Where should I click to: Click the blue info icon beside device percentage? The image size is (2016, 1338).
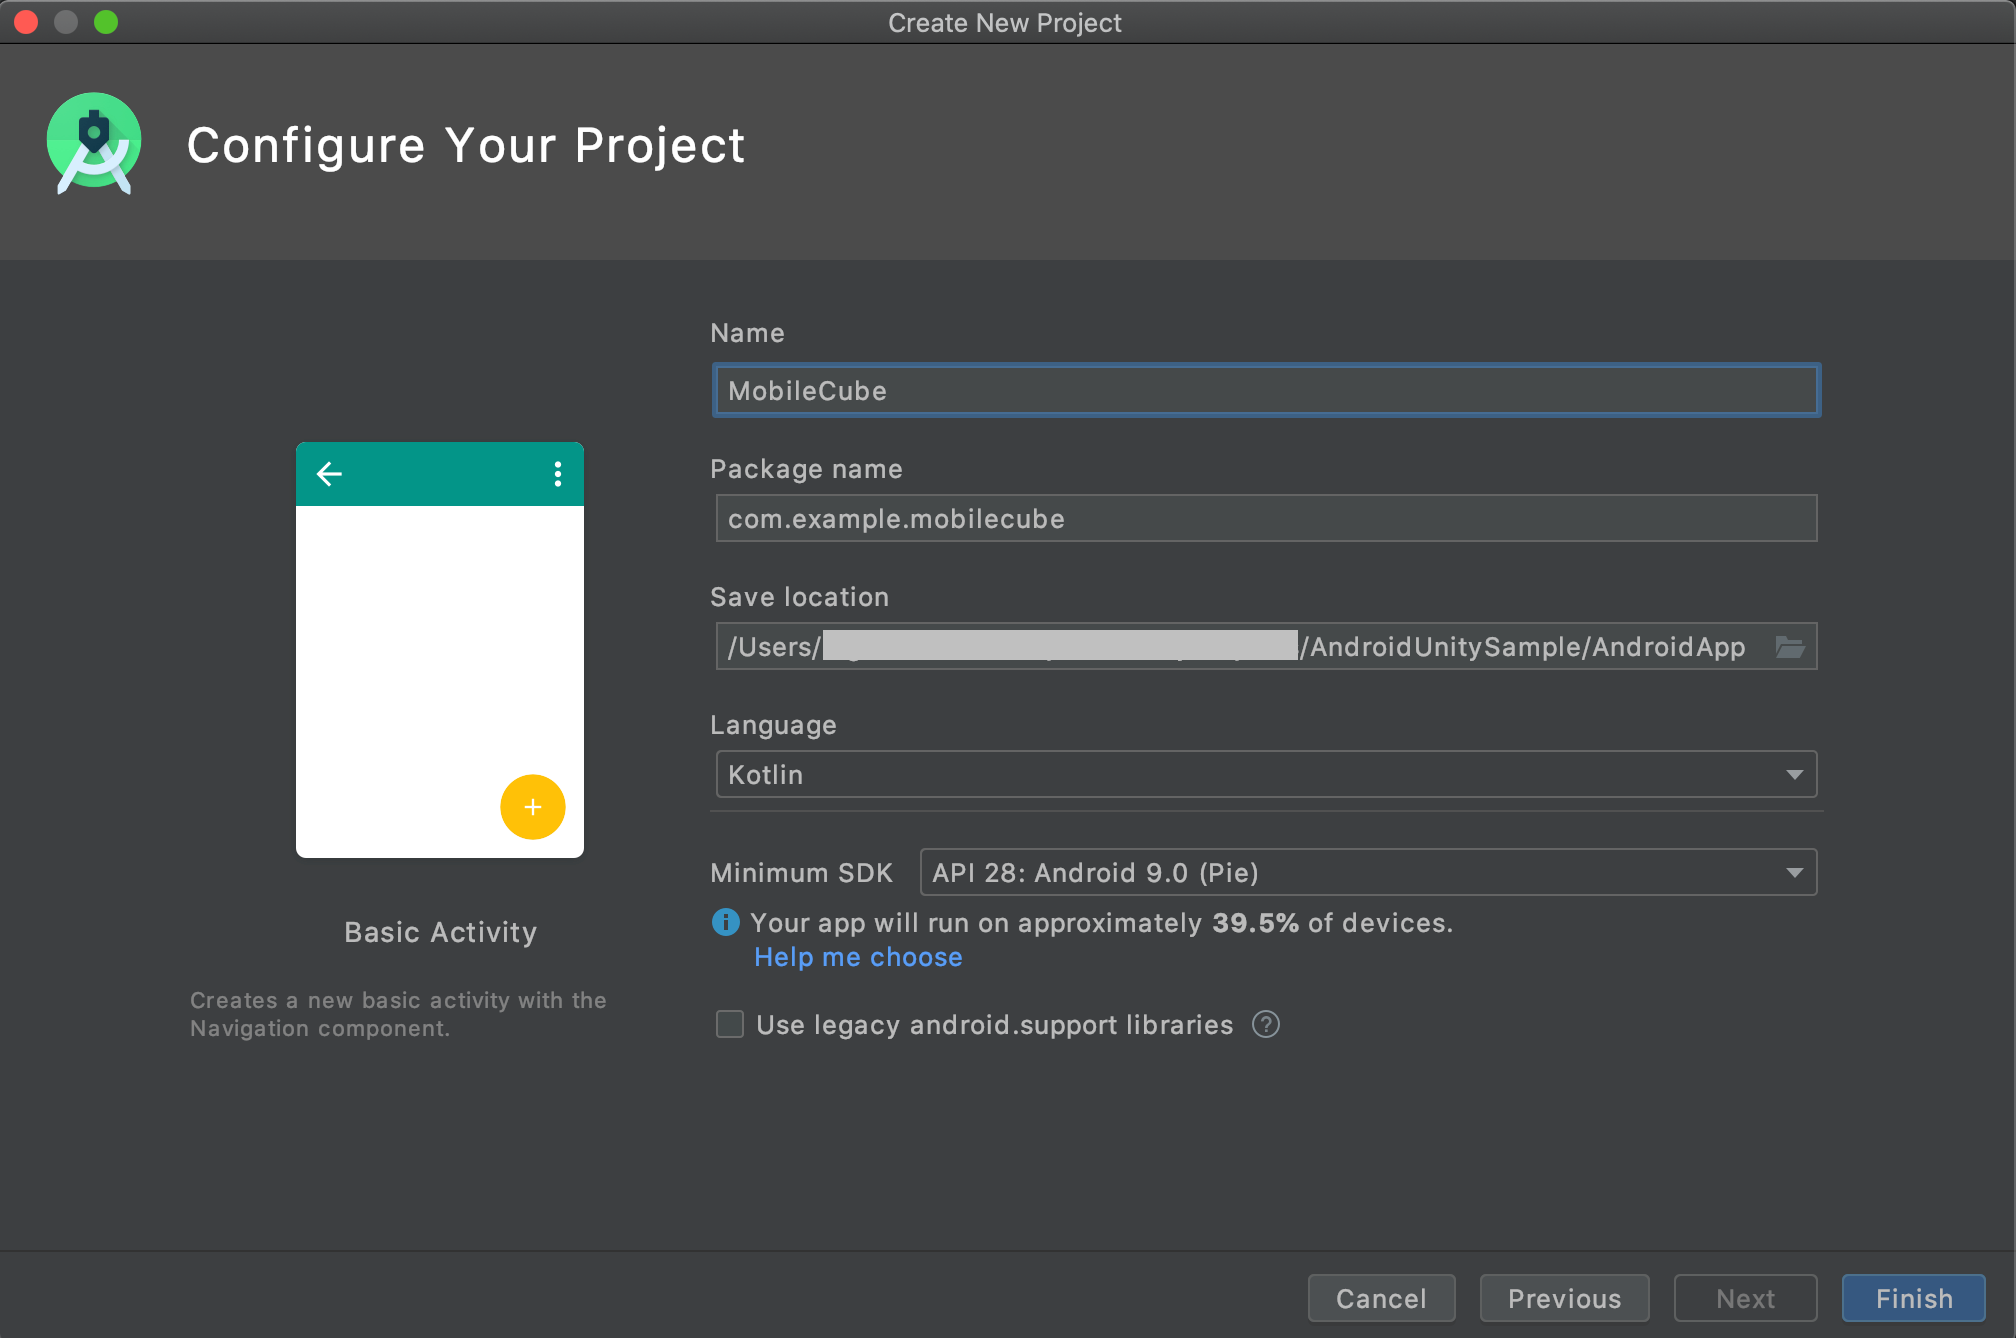click(725, 922)
